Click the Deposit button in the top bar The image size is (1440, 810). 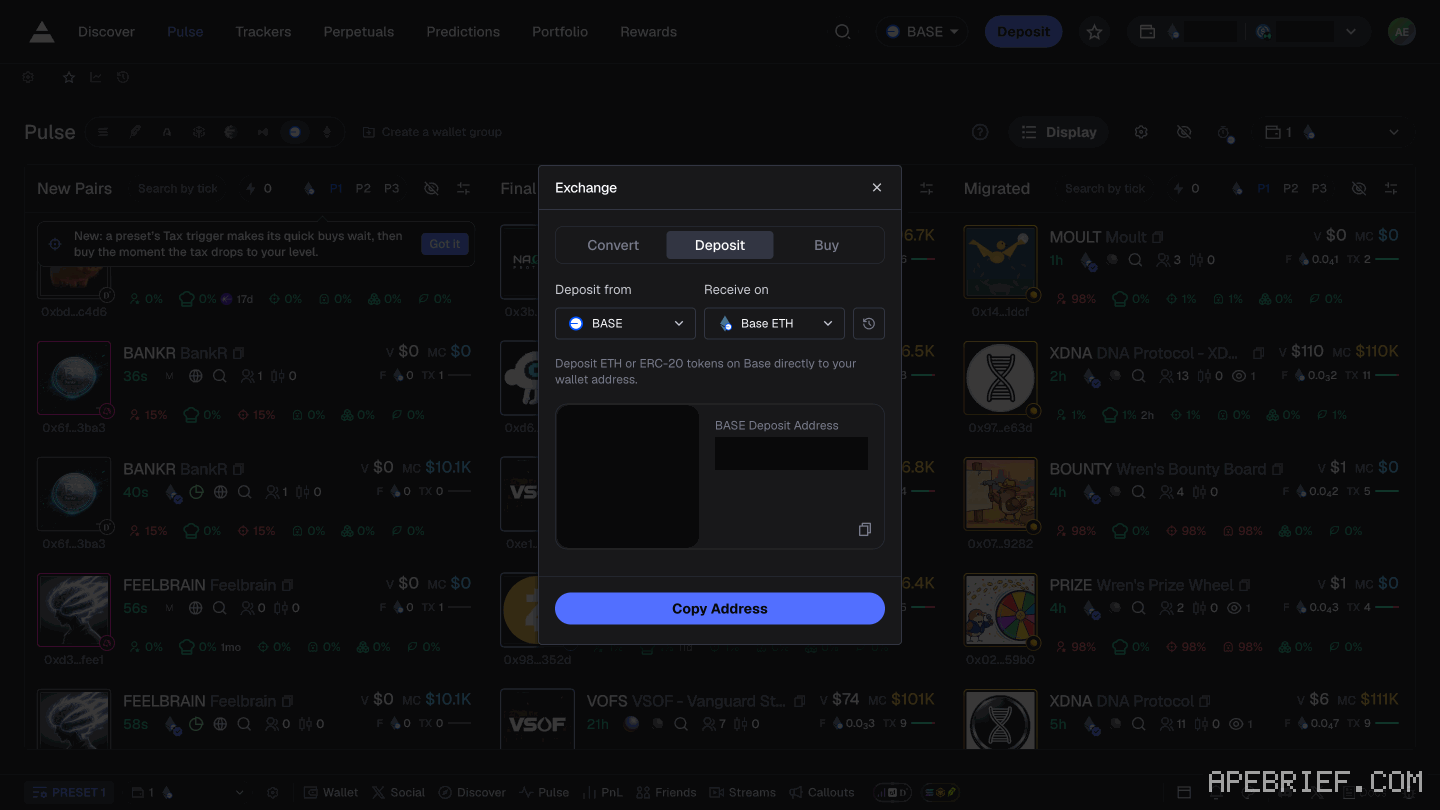point(1023,32)
